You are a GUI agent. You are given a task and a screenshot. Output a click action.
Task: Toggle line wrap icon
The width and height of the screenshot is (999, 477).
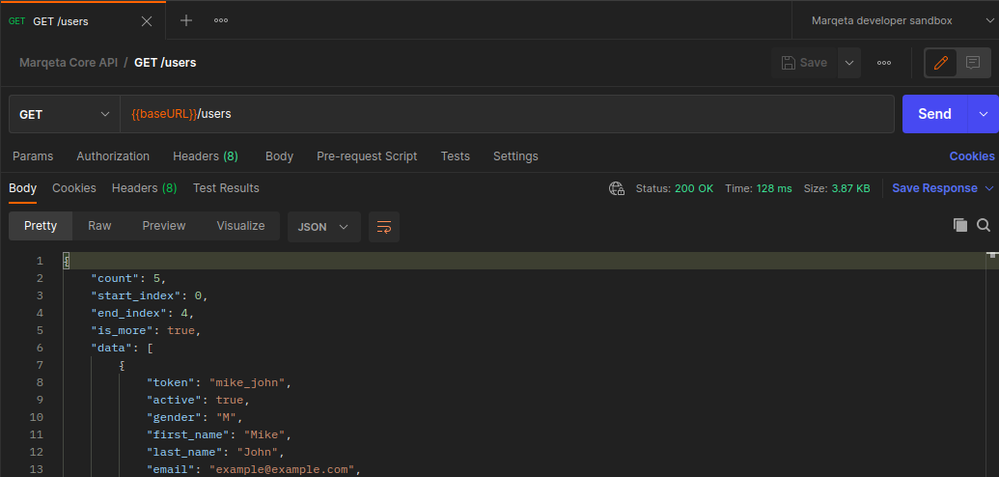pos(384,227)
